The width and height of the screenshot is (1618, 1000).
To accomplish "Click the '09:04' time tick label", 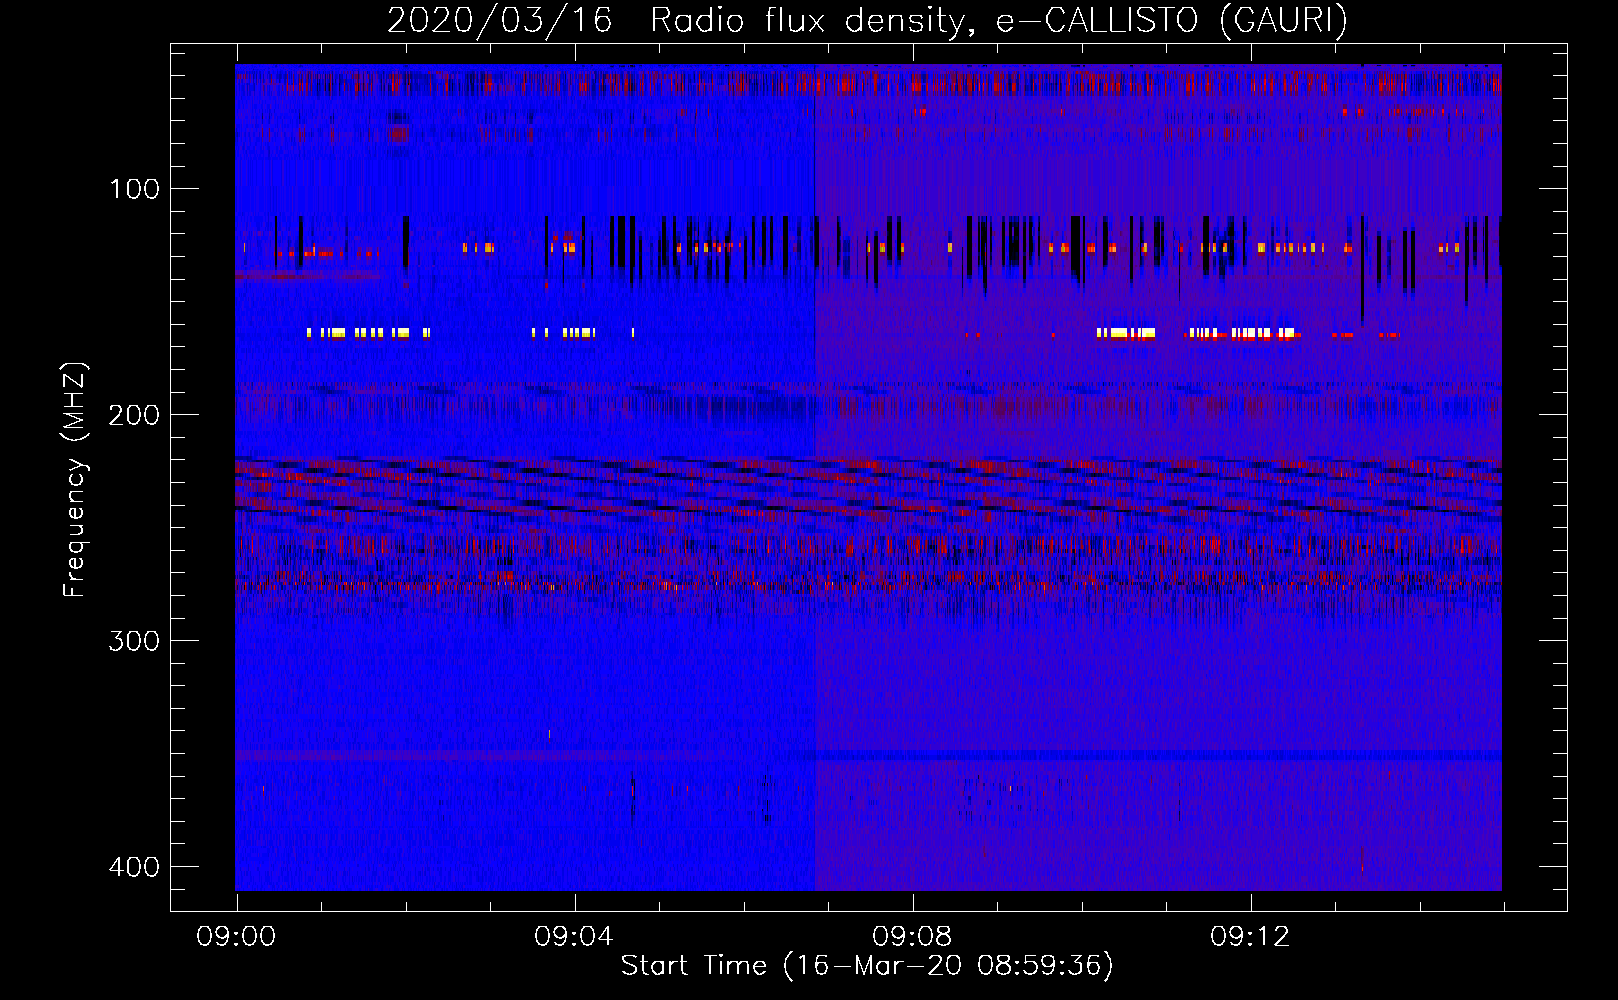I will pos(574,937).
